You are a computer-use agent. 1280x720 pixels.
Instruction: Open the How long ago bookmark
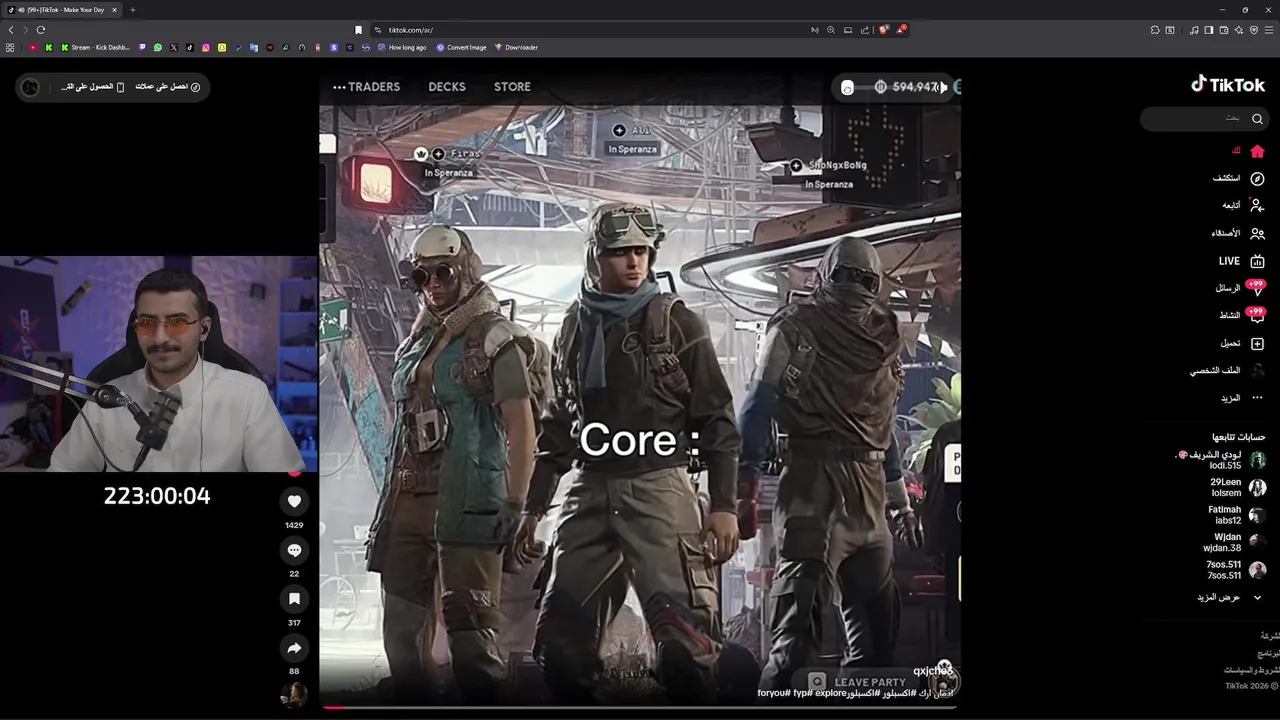(402, 47)
